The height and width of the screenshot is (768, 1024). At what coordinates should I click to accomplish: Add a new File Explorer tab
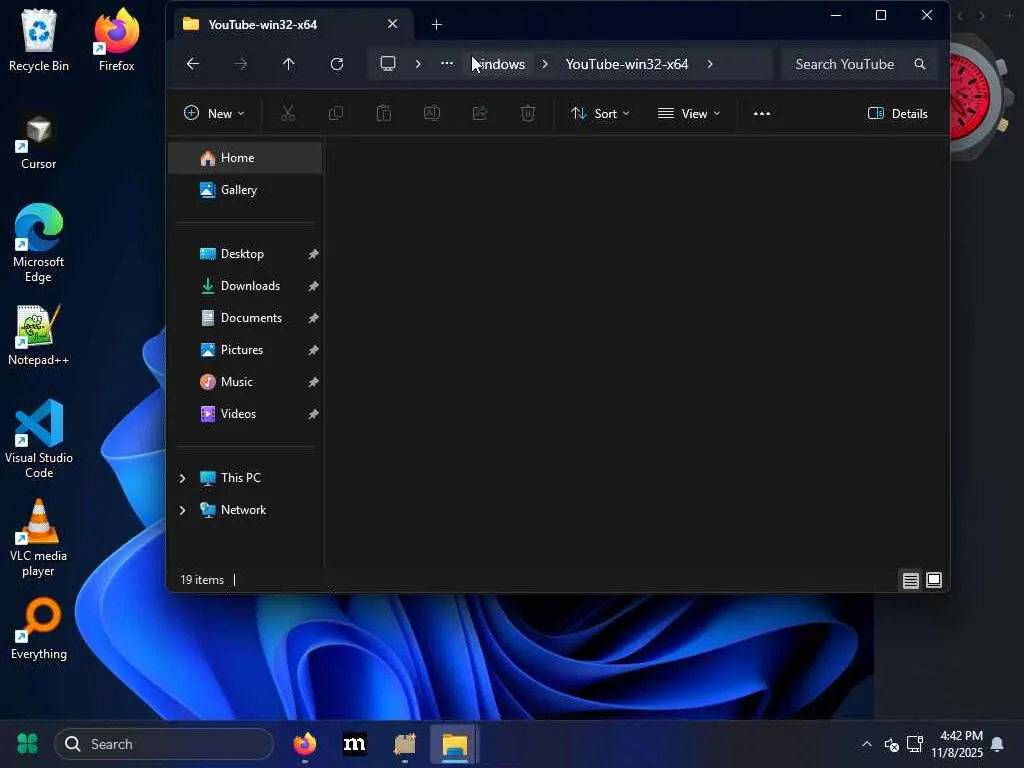click(x=437, y=24)
